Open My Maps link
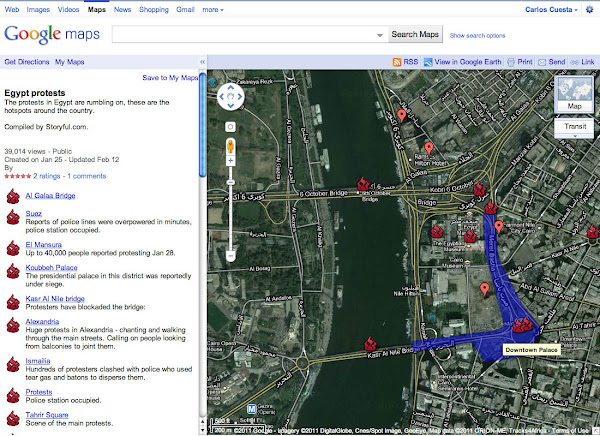The width and height of the screenshot is (600, 436). pyautogui.click(x=70, y=62)
